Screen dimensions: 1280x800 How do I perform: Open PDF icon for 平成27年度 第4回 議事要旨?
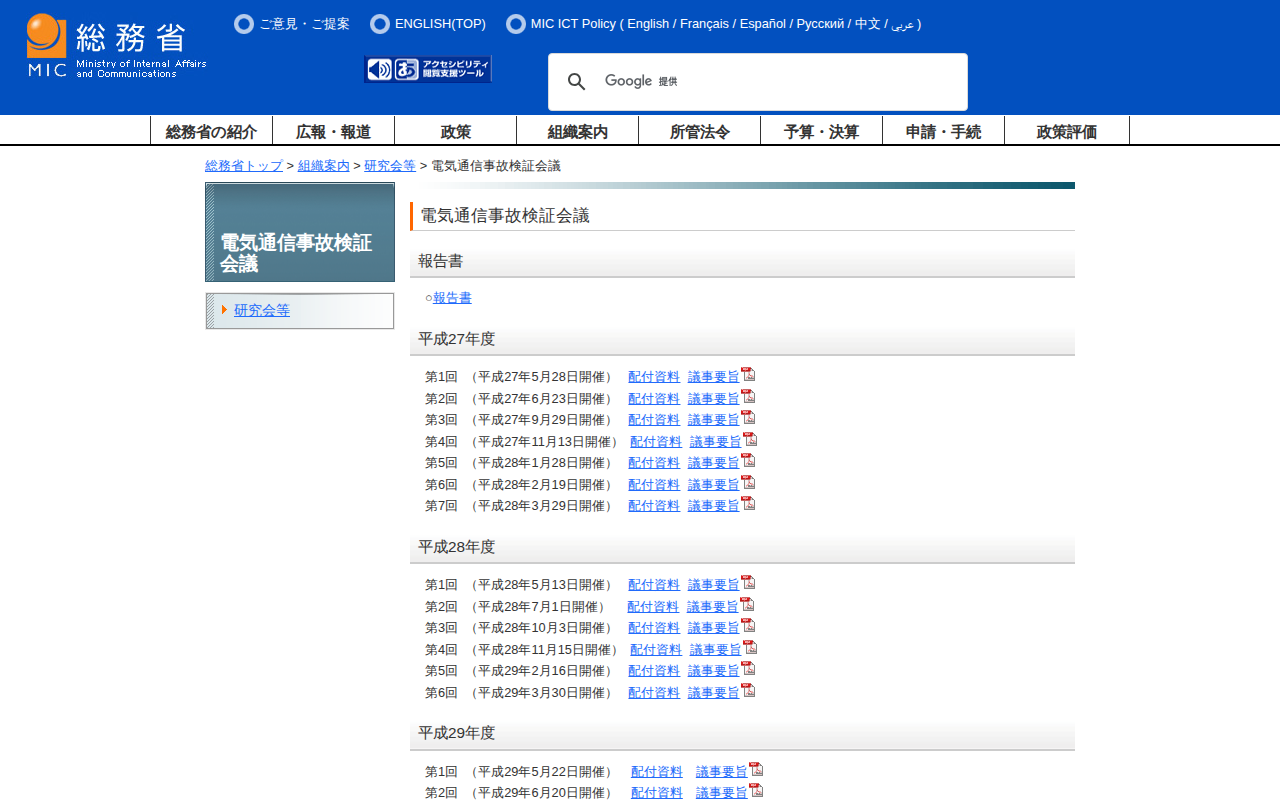[750, 440]
